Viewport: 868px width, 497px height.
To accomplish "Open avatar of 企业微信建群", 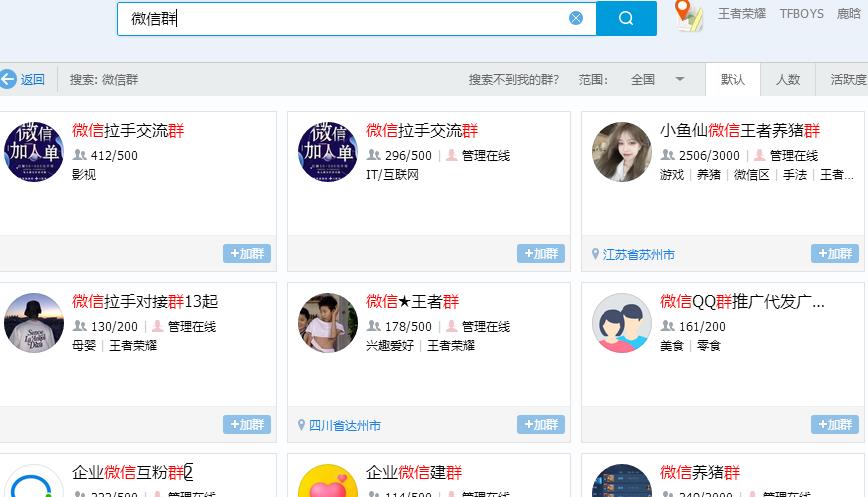I will pyautogui.click(x=328, y=480).
